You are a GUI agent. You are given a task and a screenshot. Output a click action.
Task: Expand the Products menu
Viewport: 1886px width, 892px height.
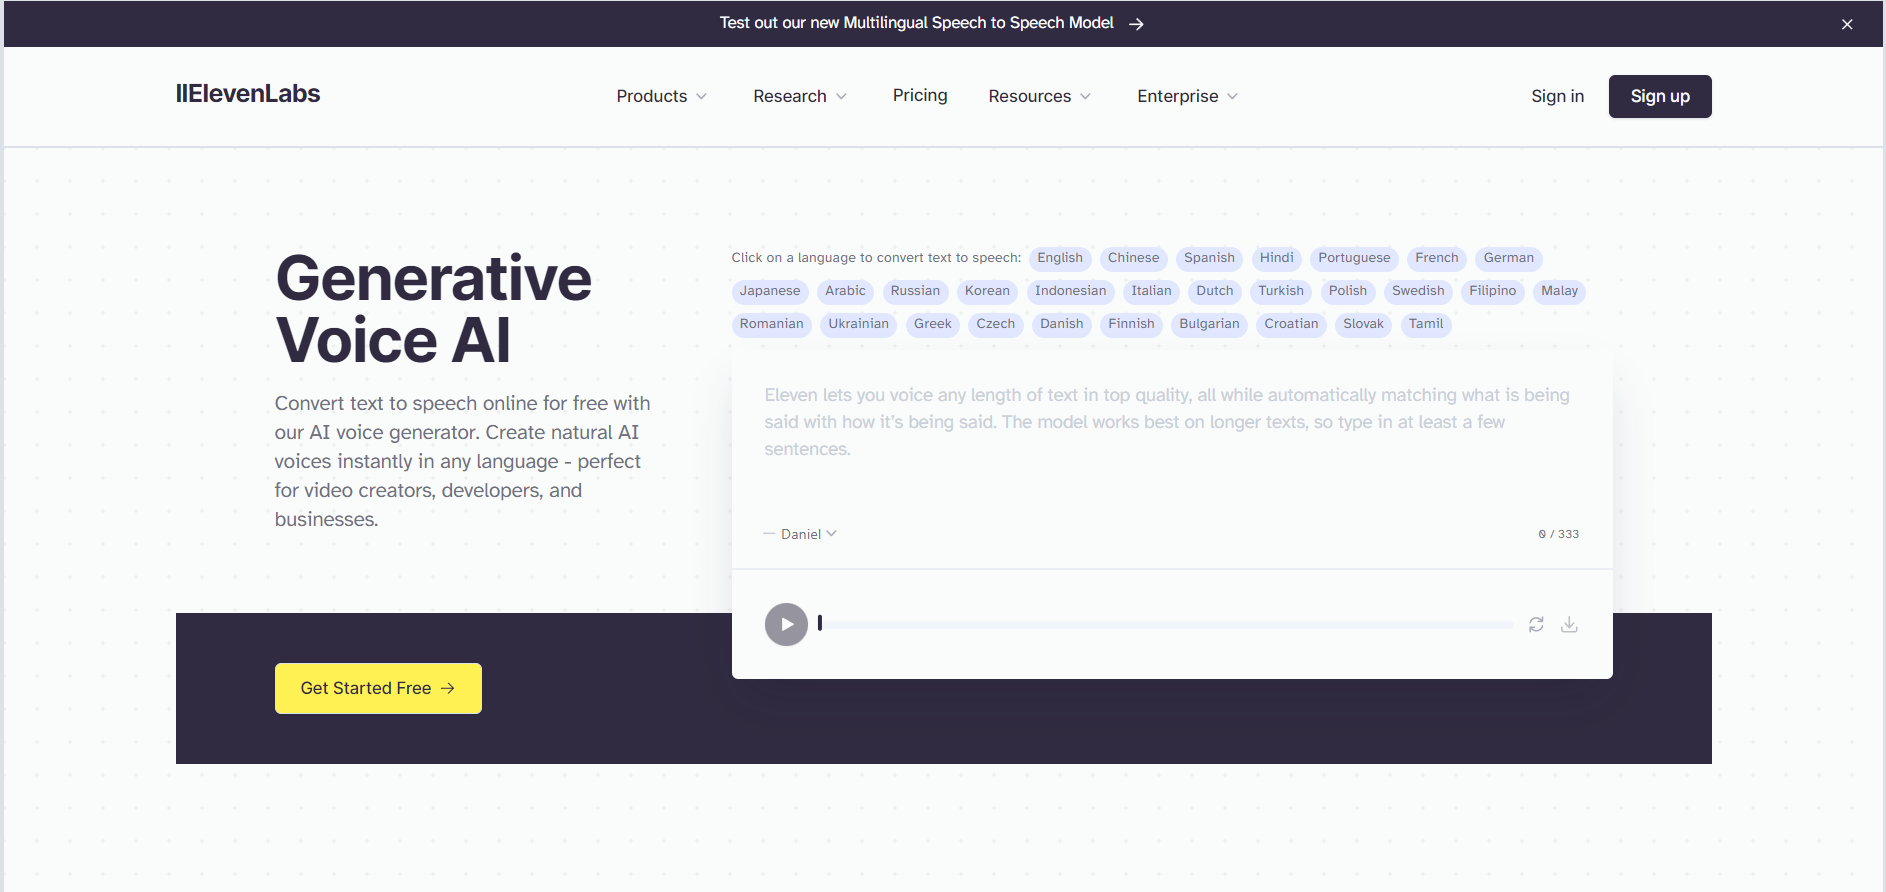point(661,96)
